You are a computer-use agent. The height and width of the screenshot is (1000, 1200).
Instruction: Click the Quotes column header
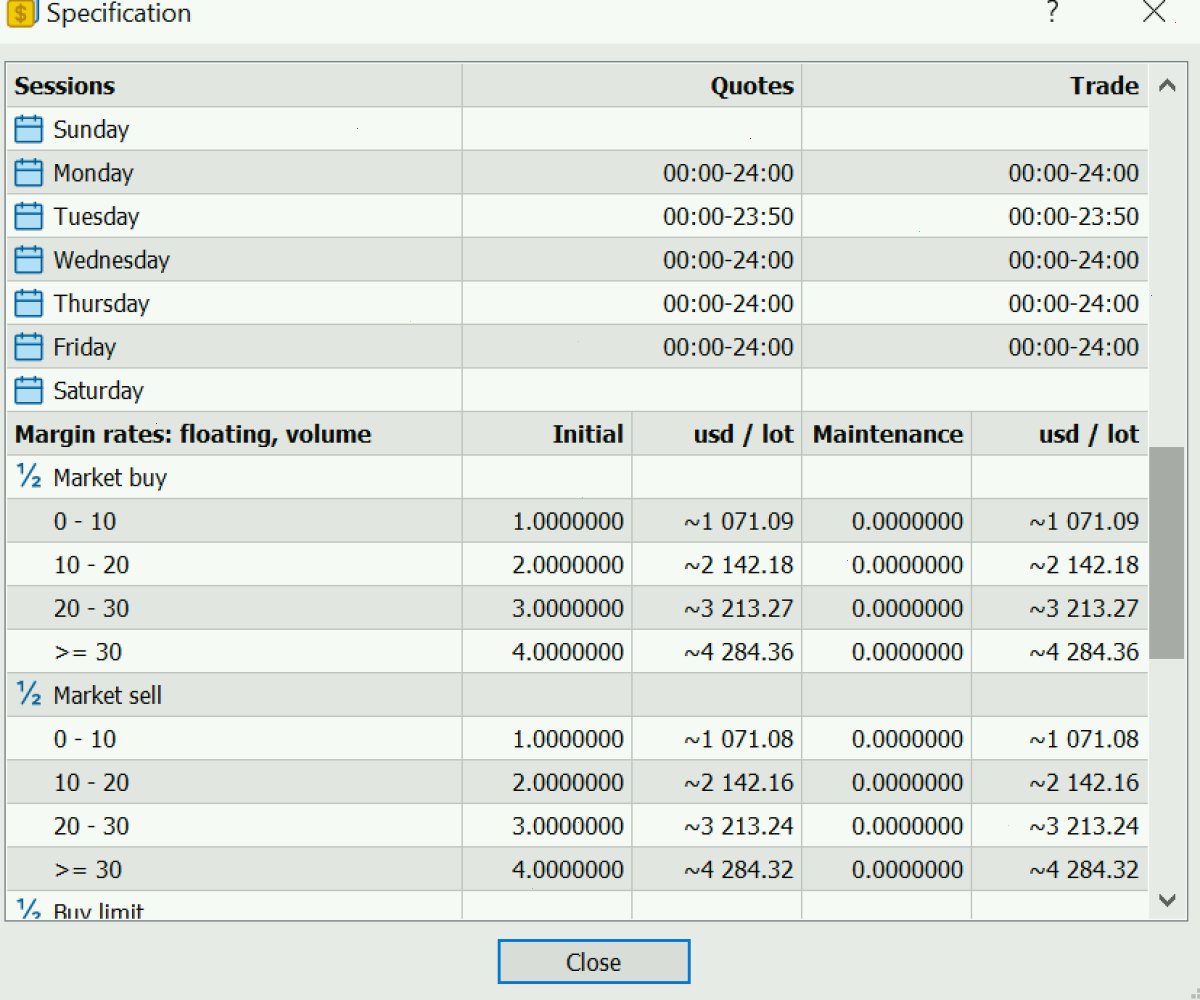click(632, 86)
